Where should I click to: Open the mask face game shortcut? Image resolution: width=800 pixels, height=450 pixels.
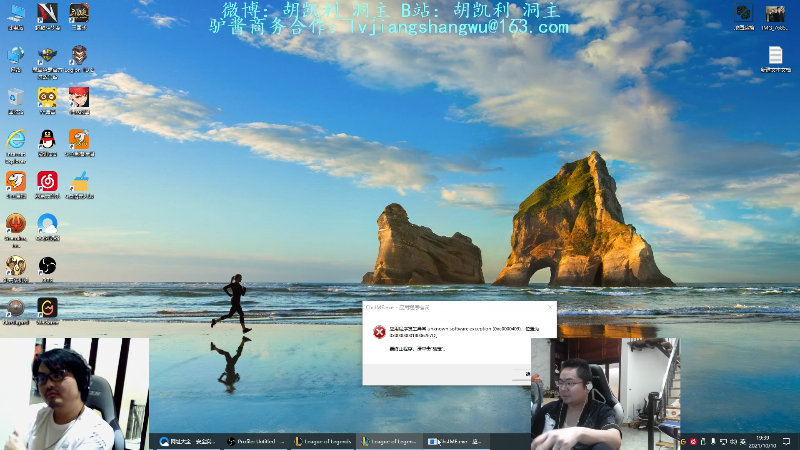(16, 269)
